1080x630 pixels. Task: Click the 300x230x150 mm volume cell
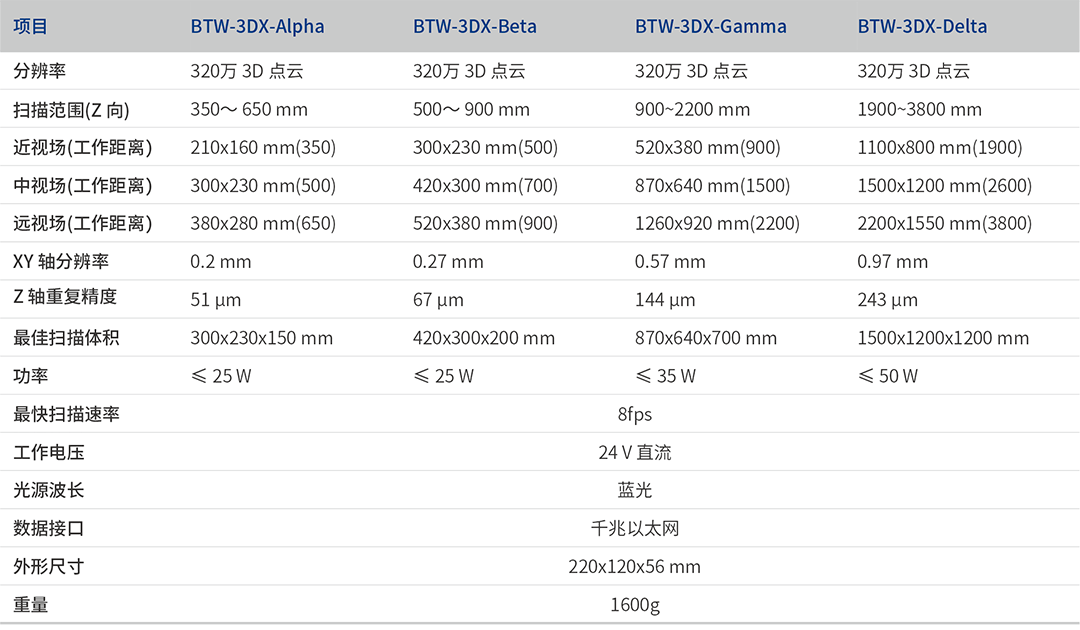pyautogui.click(x=261, y=338)
